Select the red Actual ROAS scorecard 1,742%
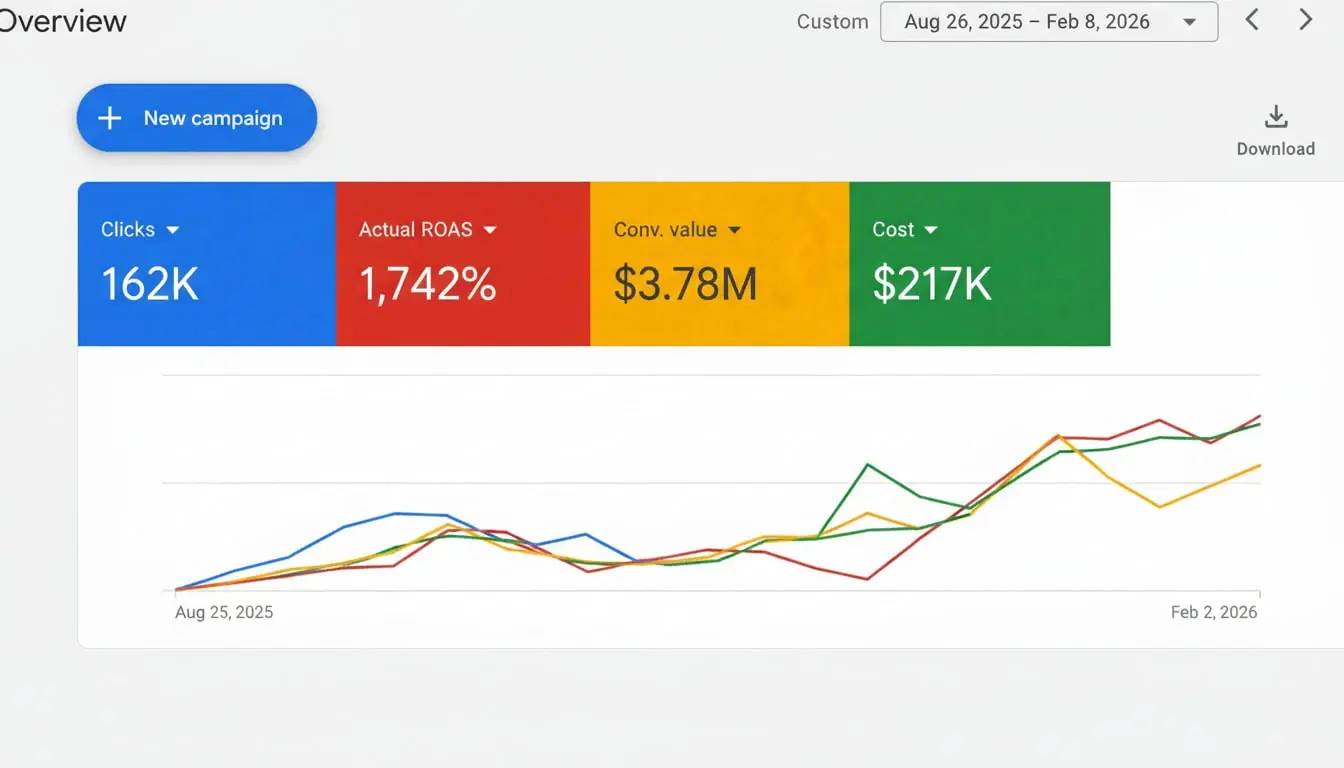This screenshot has width=1344, height=768. (463, 264)
